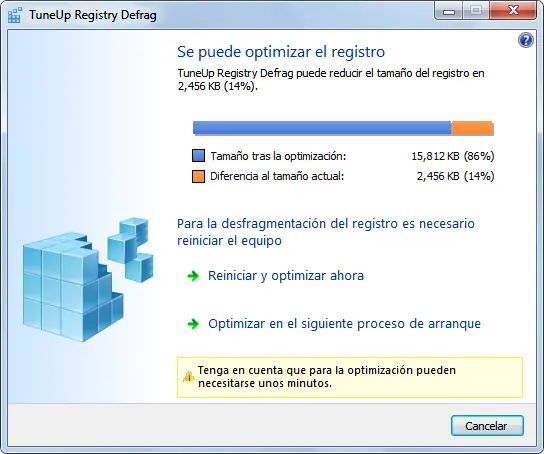Click the TuneUp Registry Defrag window title text
The height and width of the screenshot is (454, 544).
(93, 15)
